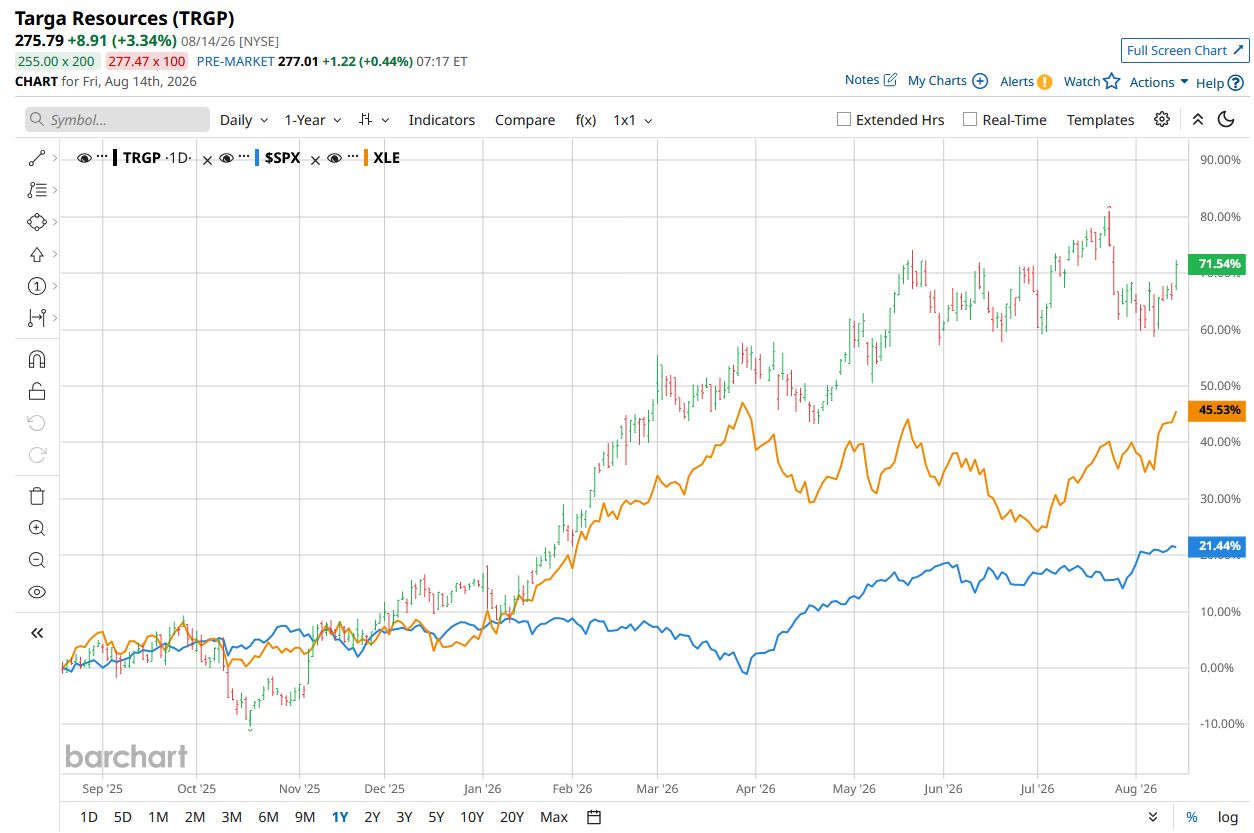The width and height of the screenshot is (1254, 833).
Task: Click the Notes link
Action: (x=862, y=80)
